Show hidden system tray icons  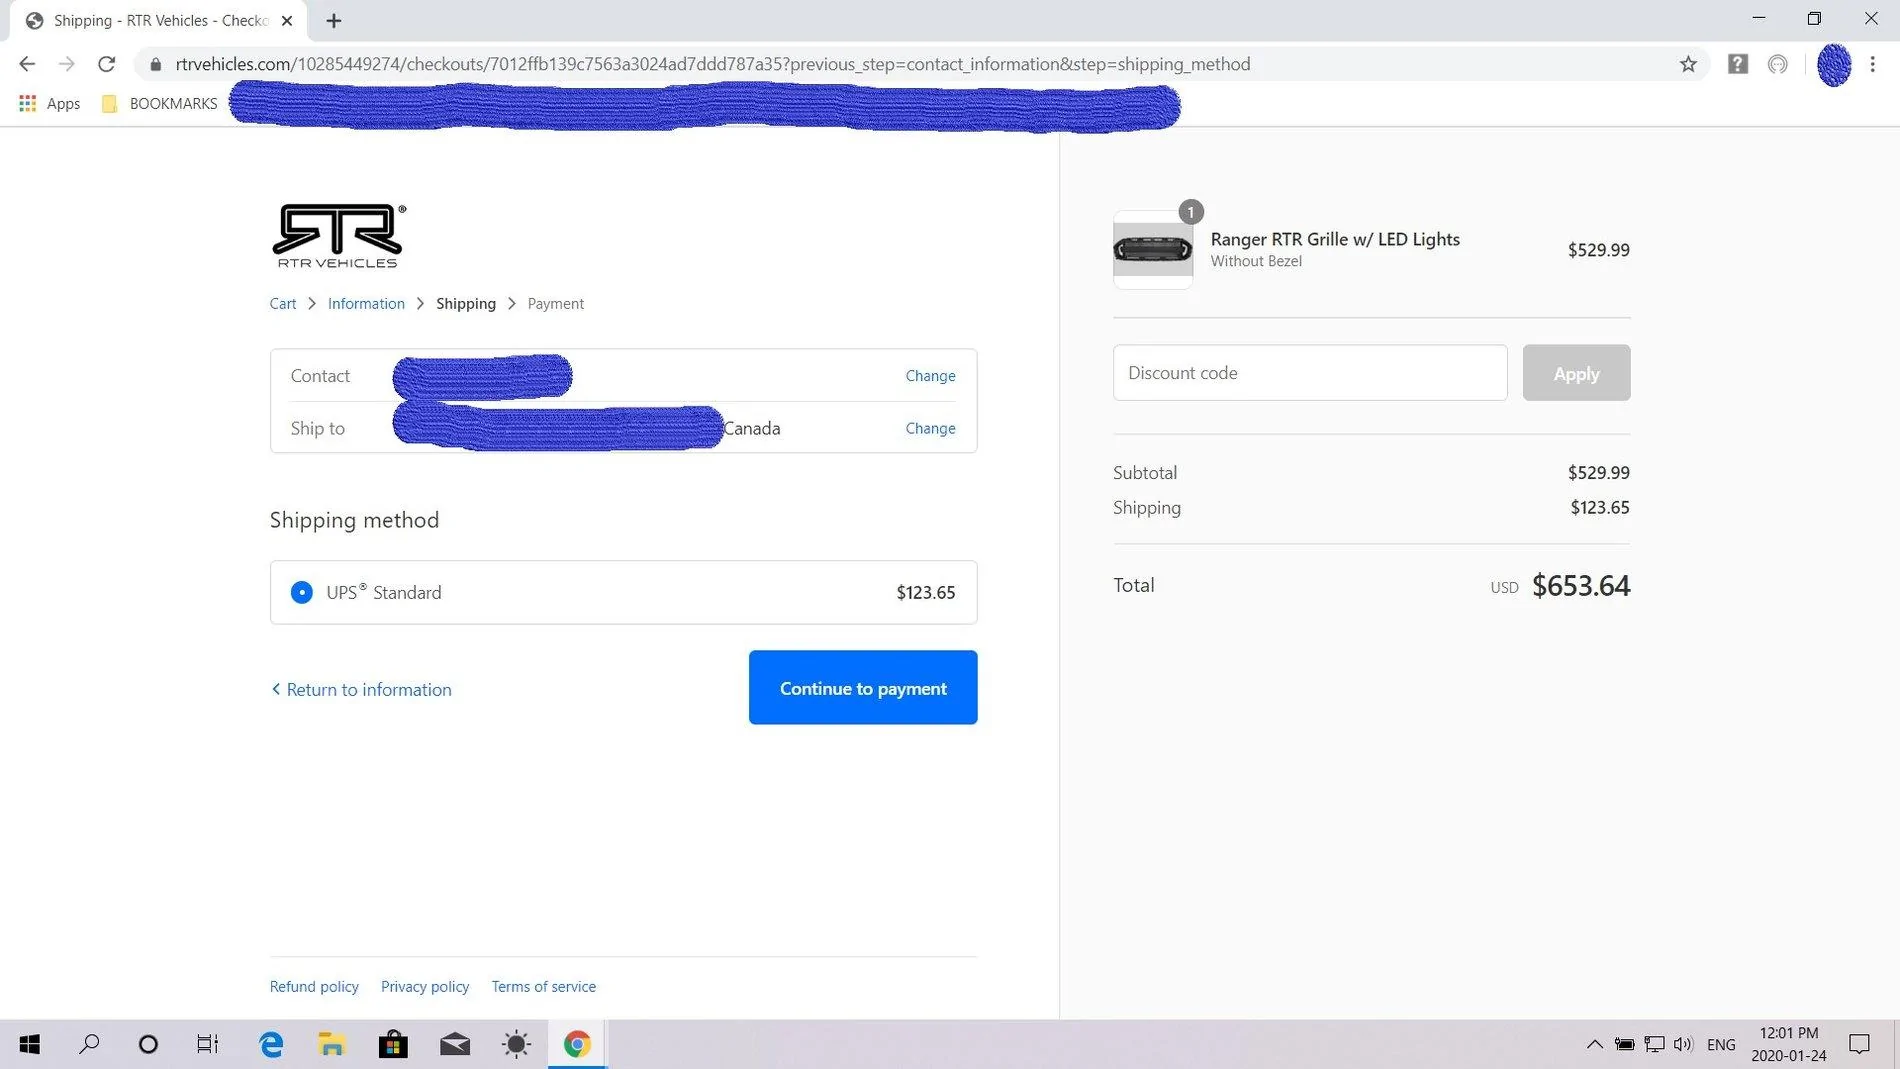(x=1594, y=1044)
